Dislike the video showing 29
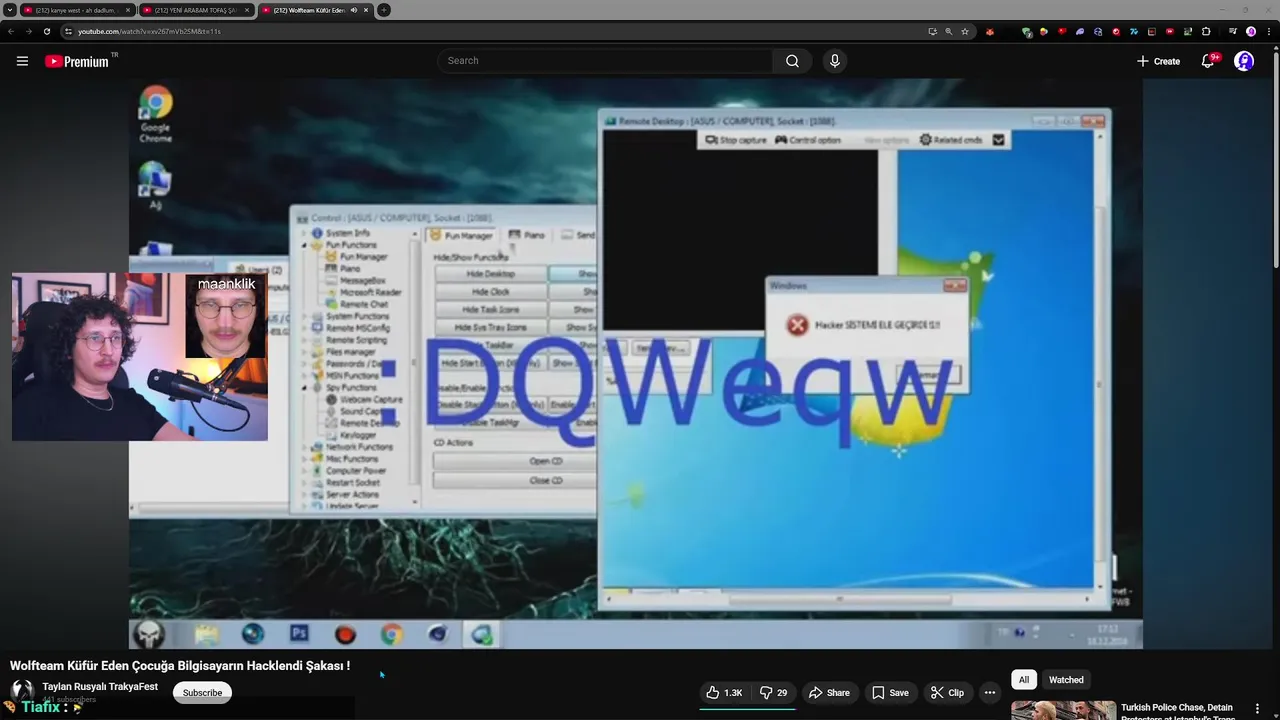The width and height of the screenshot is (1280, 720). 773,692
